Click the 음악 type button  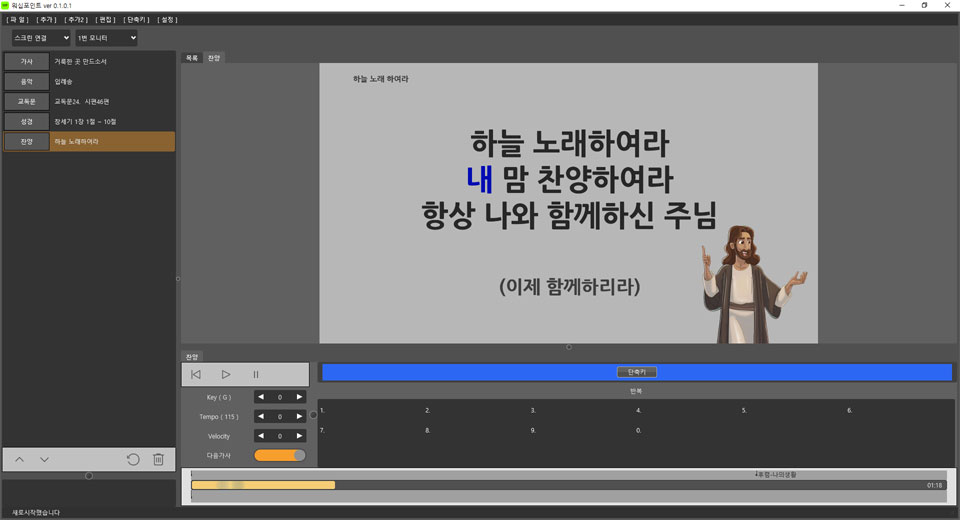pos(26,81)
